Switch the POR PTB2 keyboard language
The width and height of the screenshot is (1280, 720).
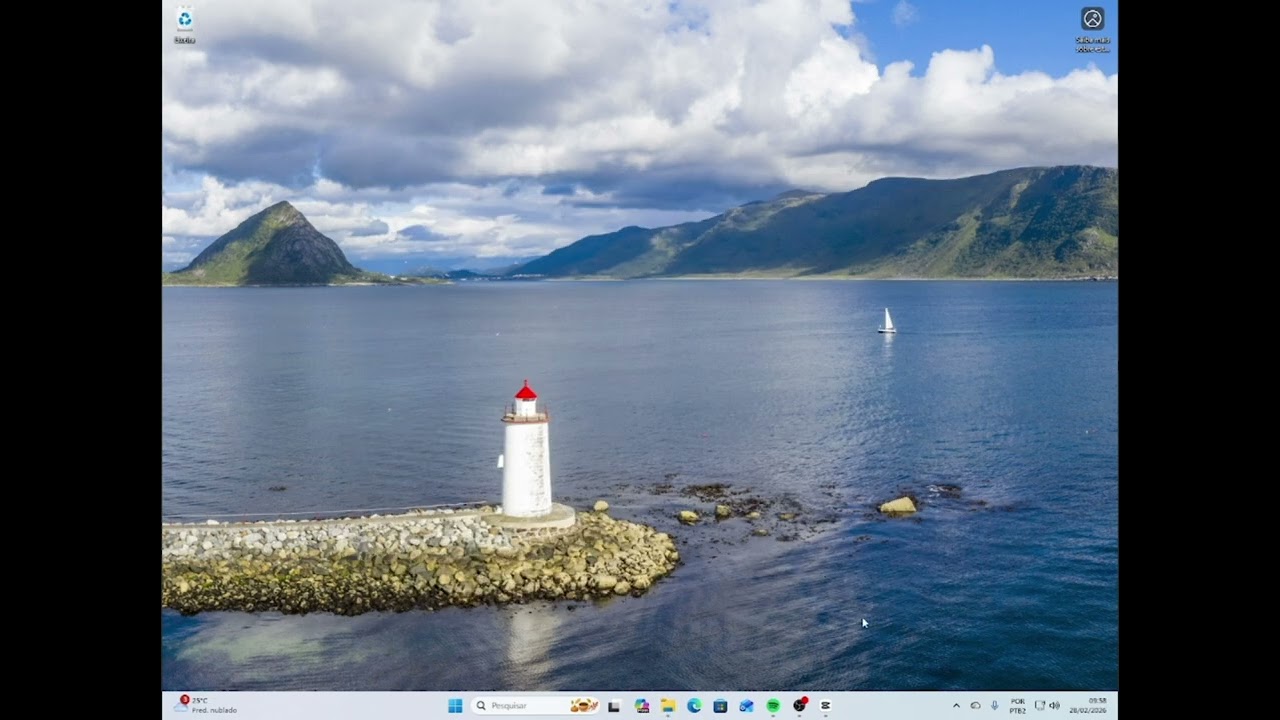[1017, 706]
